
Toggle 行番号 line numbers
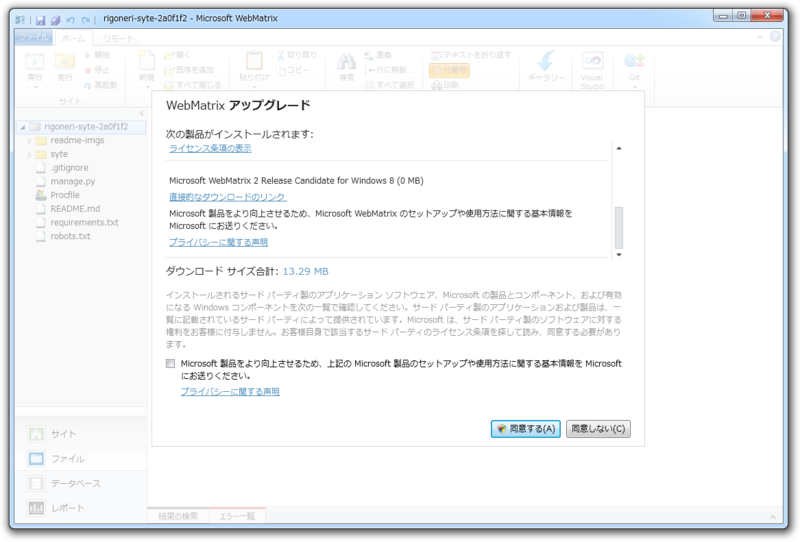click(x=449, y=70)
